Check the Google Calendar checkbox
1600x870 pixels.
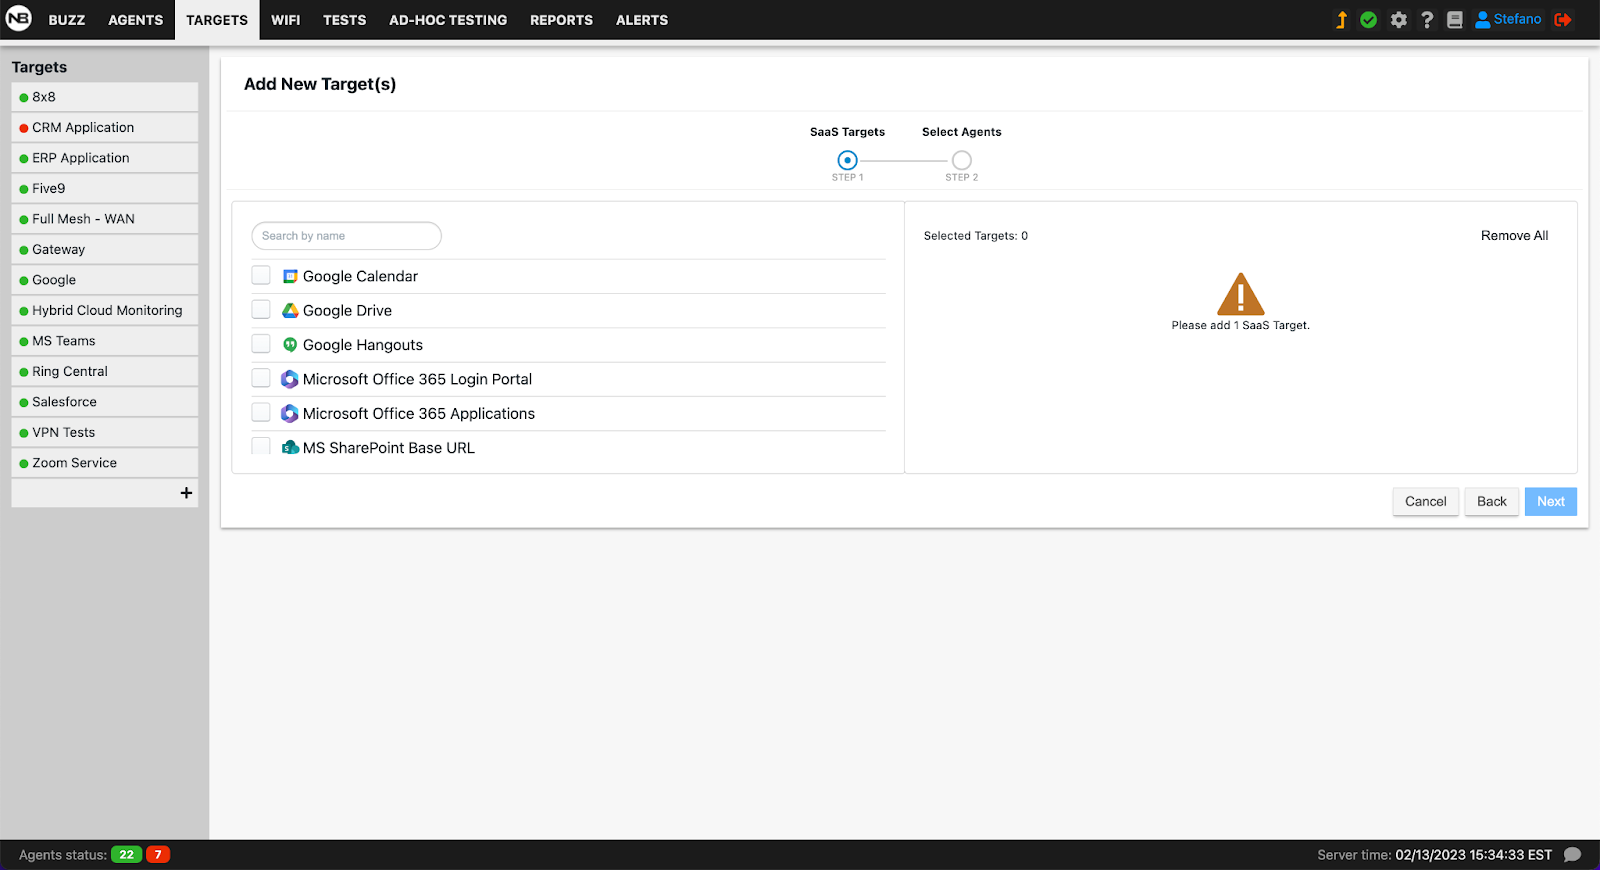pos(261,275)
